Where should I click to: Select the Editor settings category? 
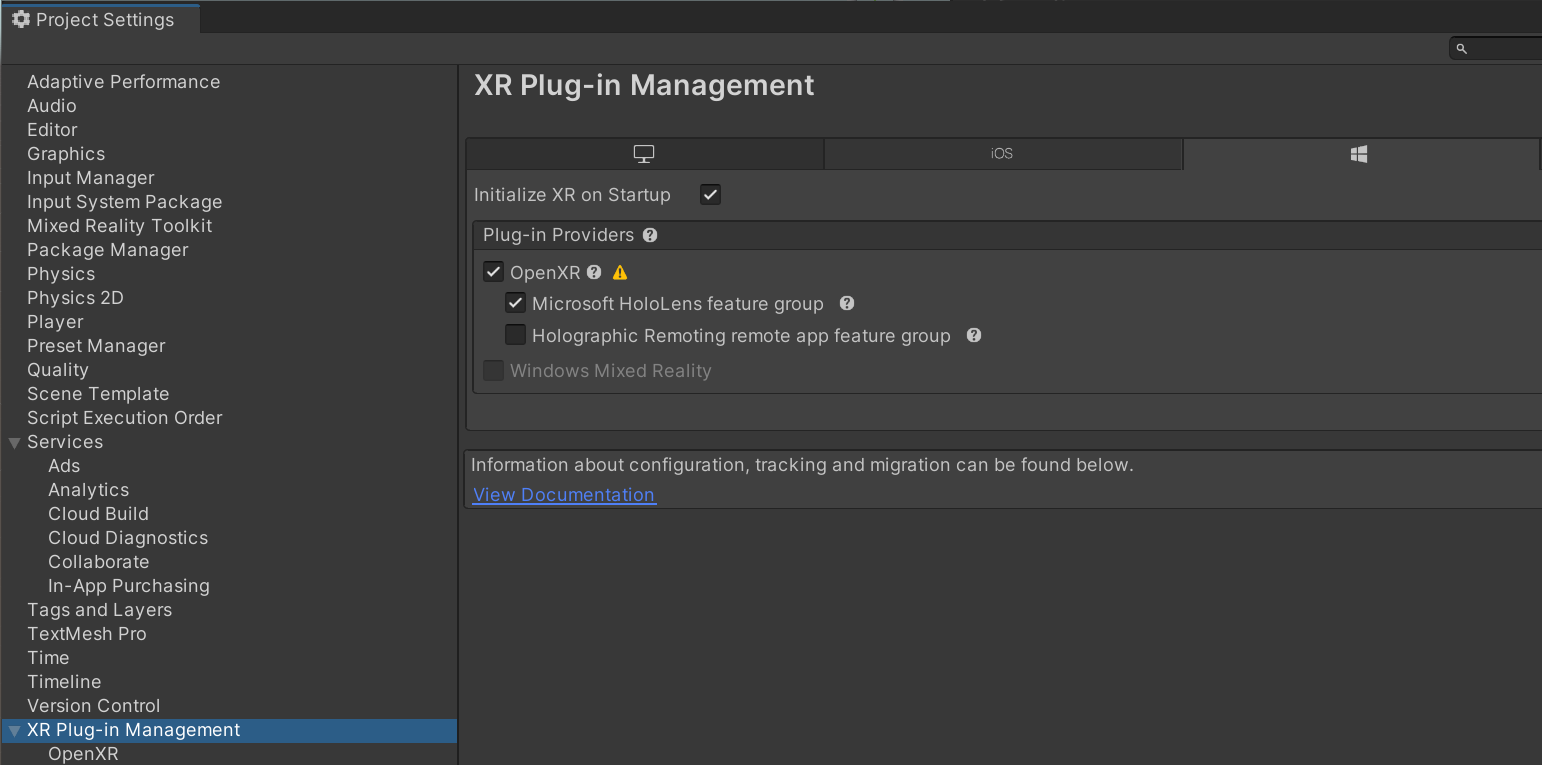pyautogui.click(x=52, y=130)
